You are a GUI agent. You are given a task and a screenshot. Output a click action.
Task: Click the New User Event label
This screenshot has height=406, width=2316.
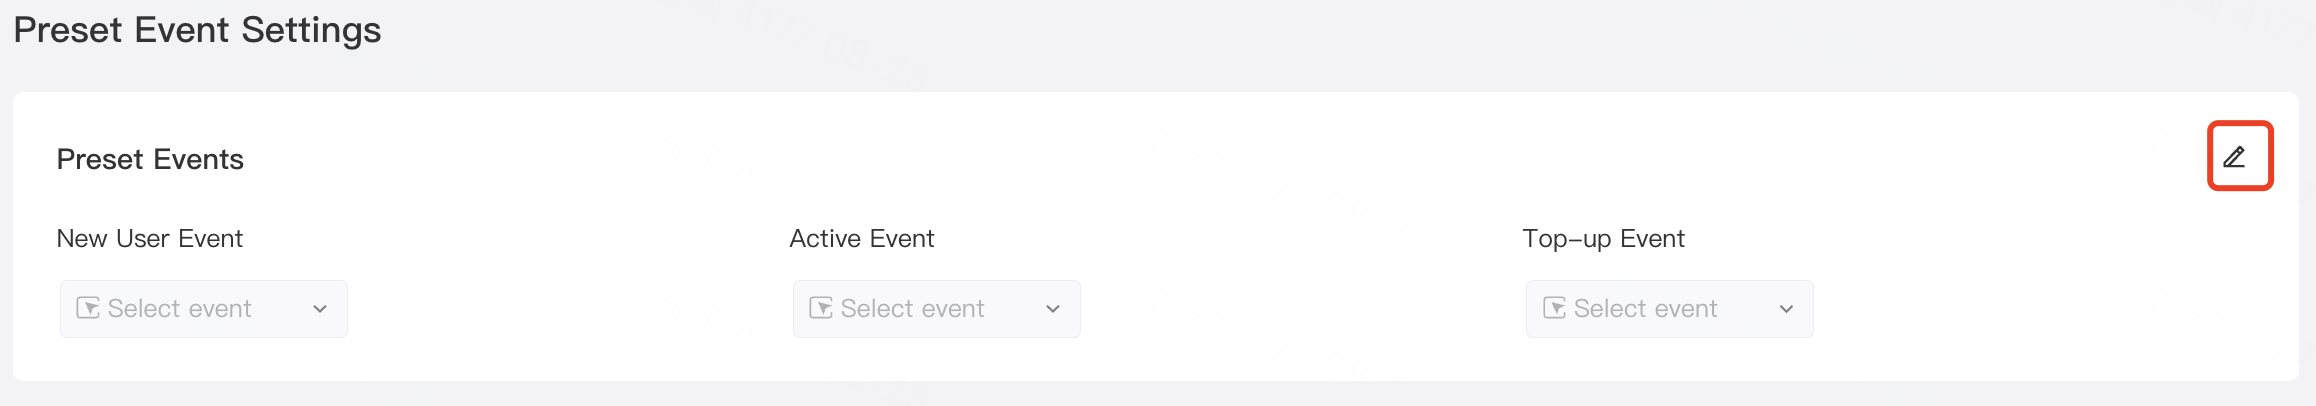[150, 238]
